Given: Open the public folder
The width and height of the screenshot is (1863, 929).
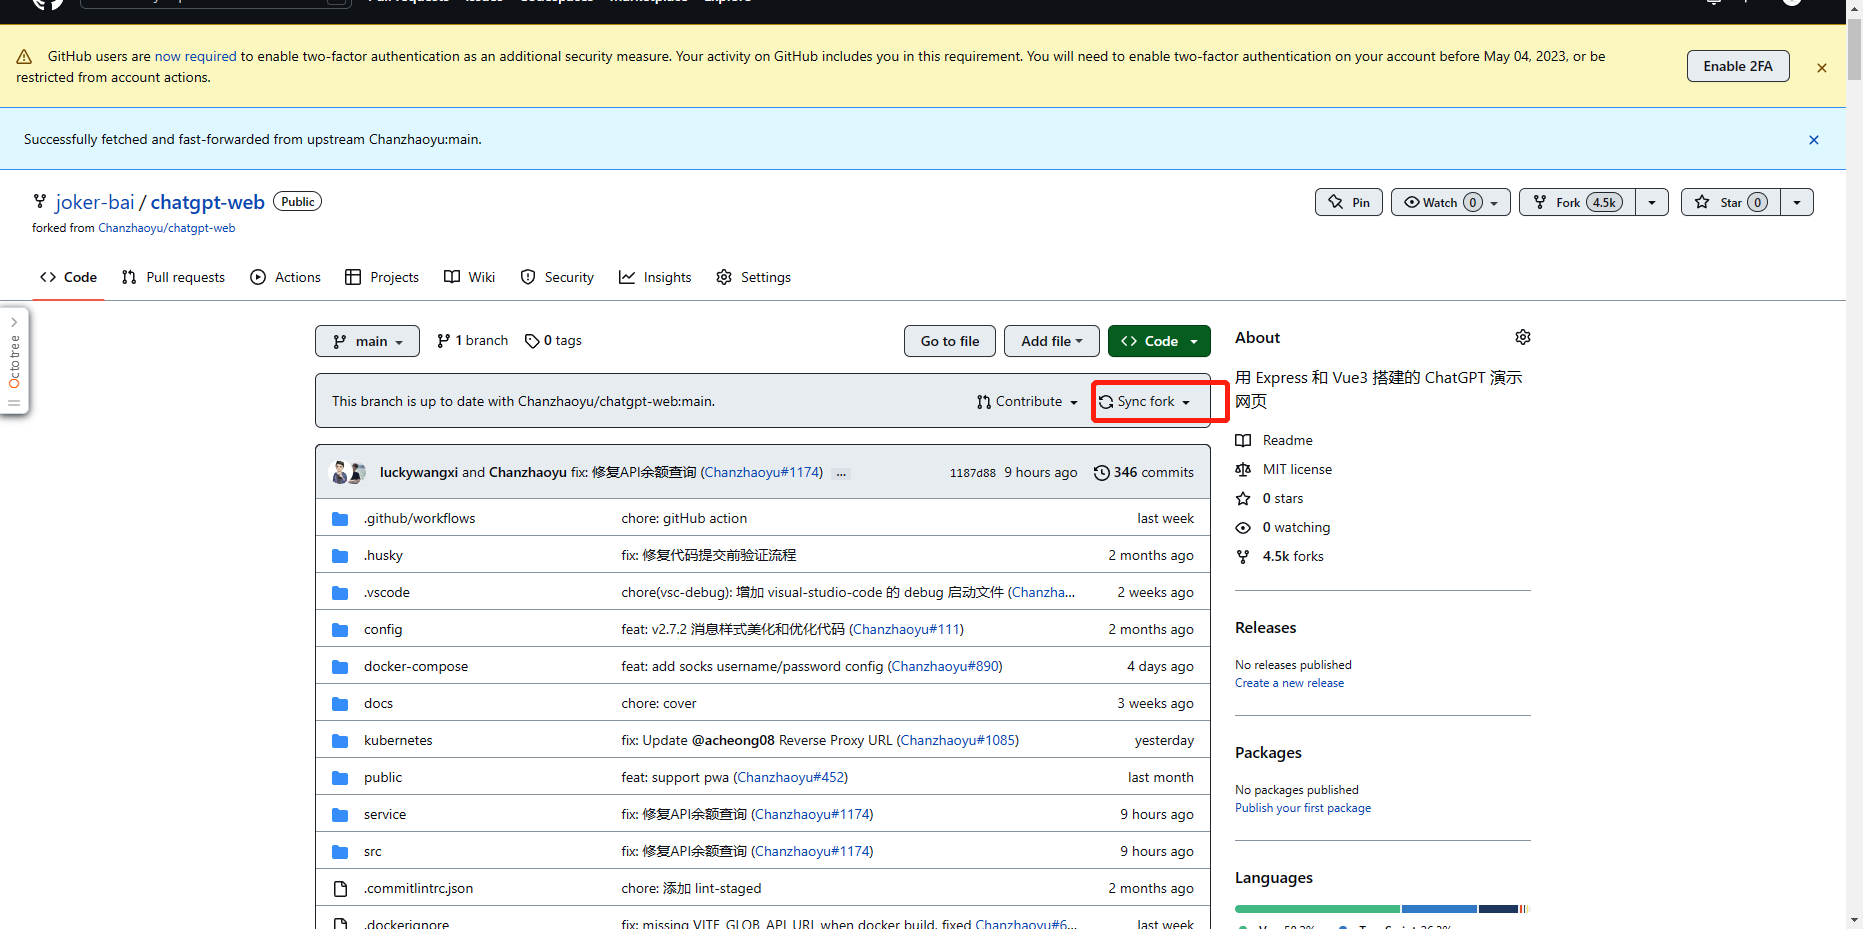Looking at the screenshot, I should tap(383, 777).
